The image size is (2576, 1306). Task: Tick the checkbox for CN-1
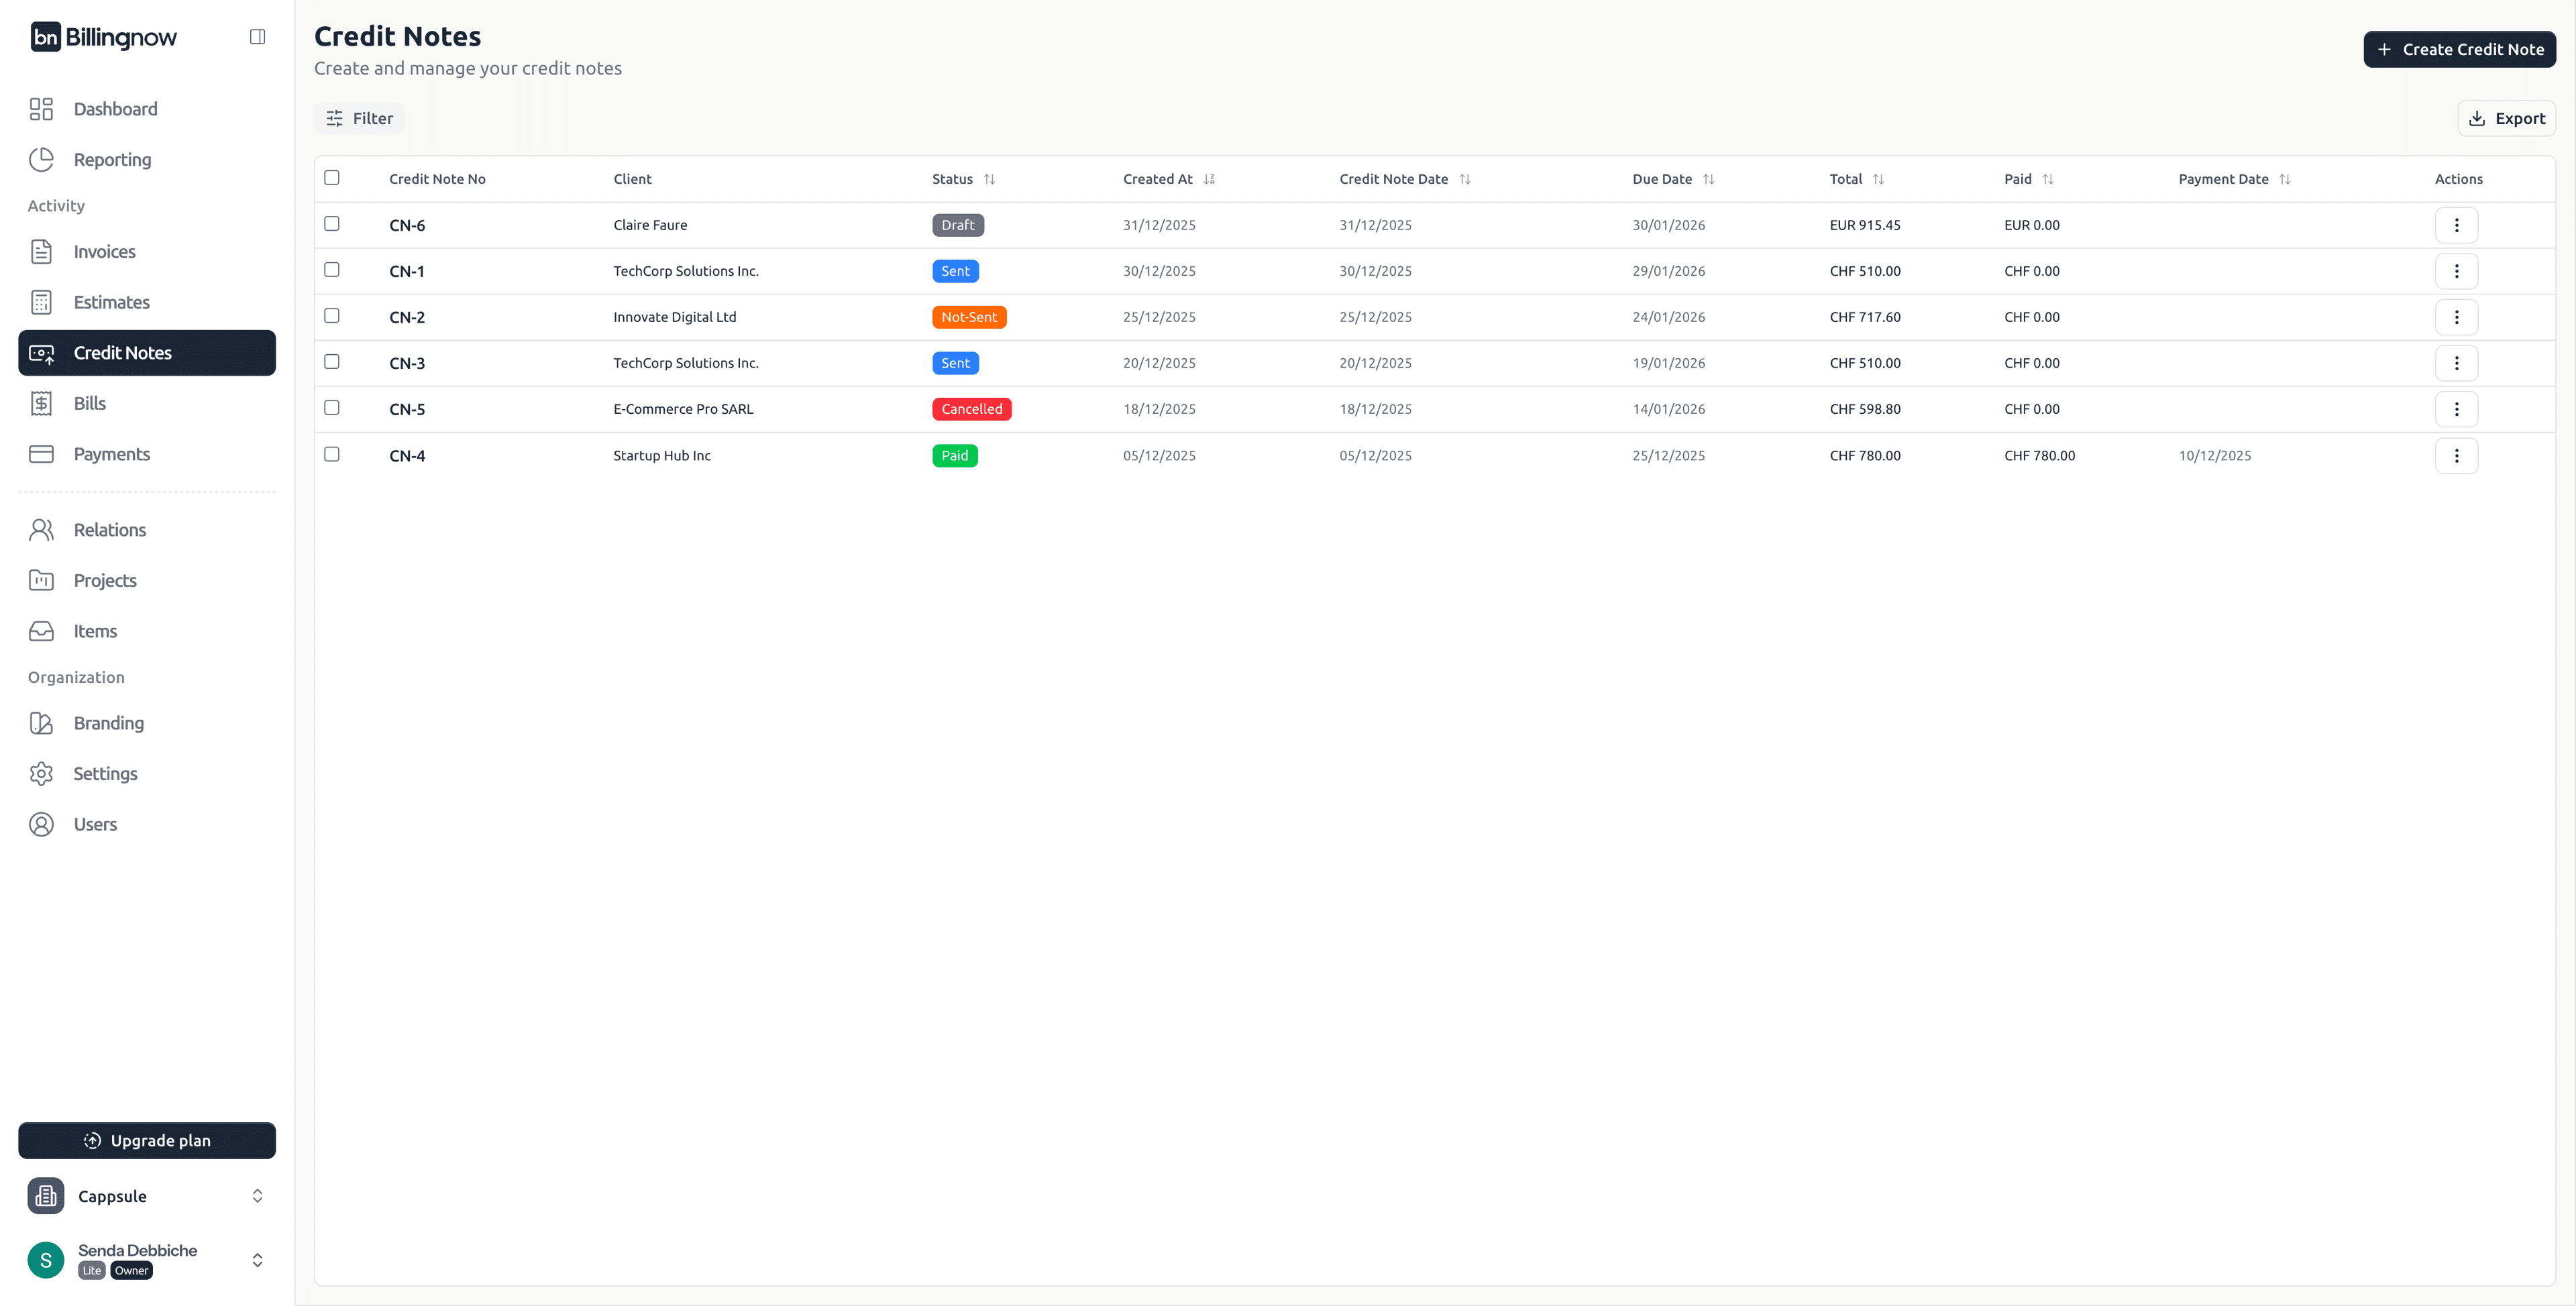(x=332, y=270)
